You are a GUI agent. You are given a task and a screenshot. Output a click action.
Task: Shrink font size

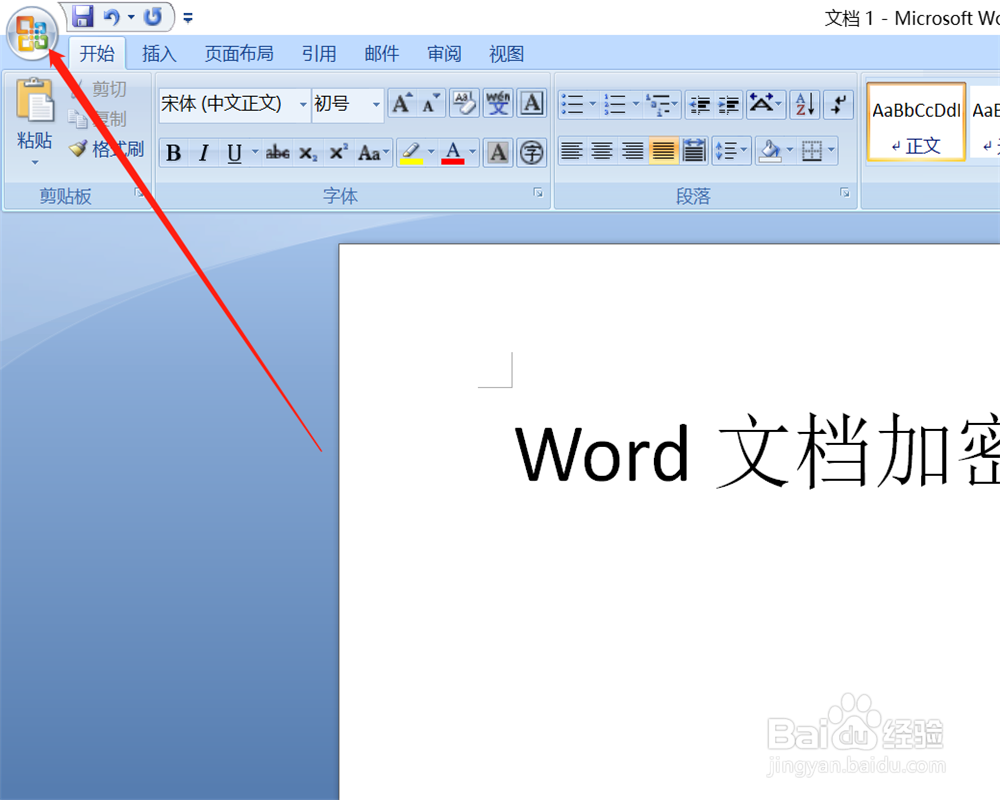tap(430, 103)
